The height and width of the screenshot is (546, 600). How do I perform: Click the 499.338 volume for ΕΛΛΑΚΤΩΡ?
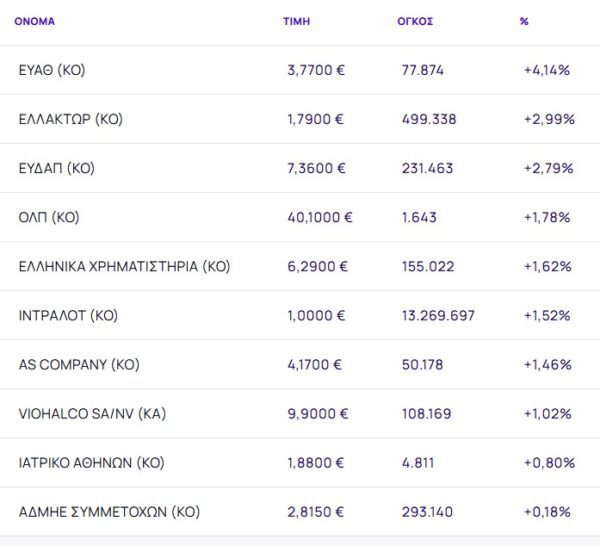pyautogui.click(x=428, y=119)
